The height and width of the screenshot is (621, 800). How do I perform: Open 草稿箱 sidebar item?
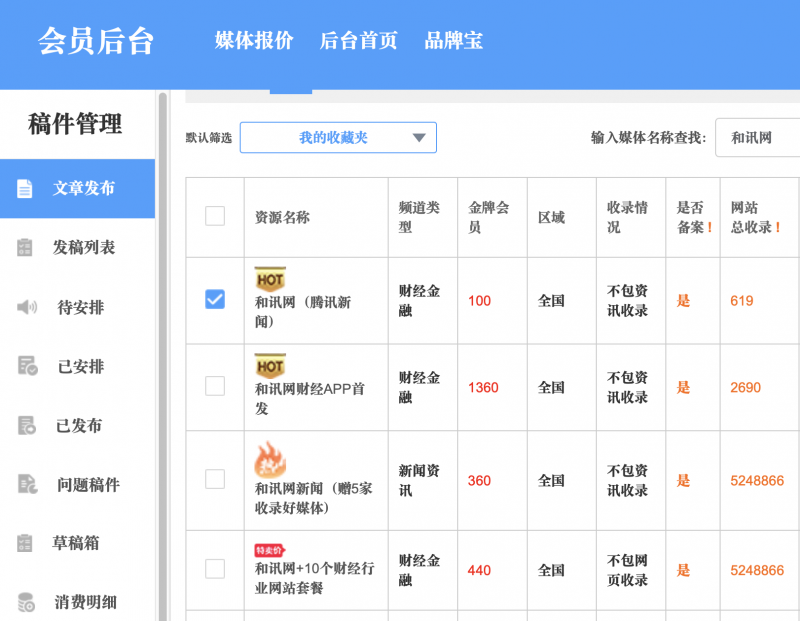[x=78, y=543]
